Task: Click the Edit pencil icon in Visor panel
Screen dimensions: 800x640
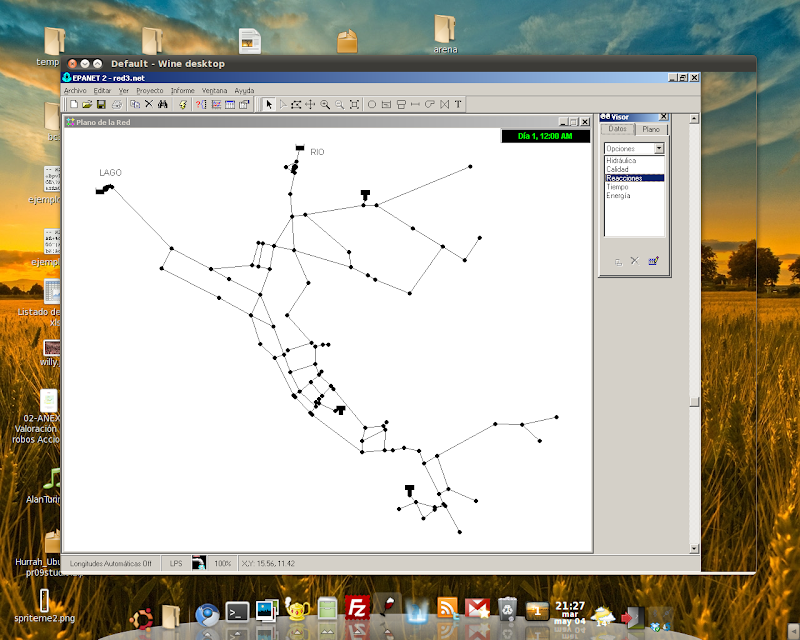Action: coord(654,261)
